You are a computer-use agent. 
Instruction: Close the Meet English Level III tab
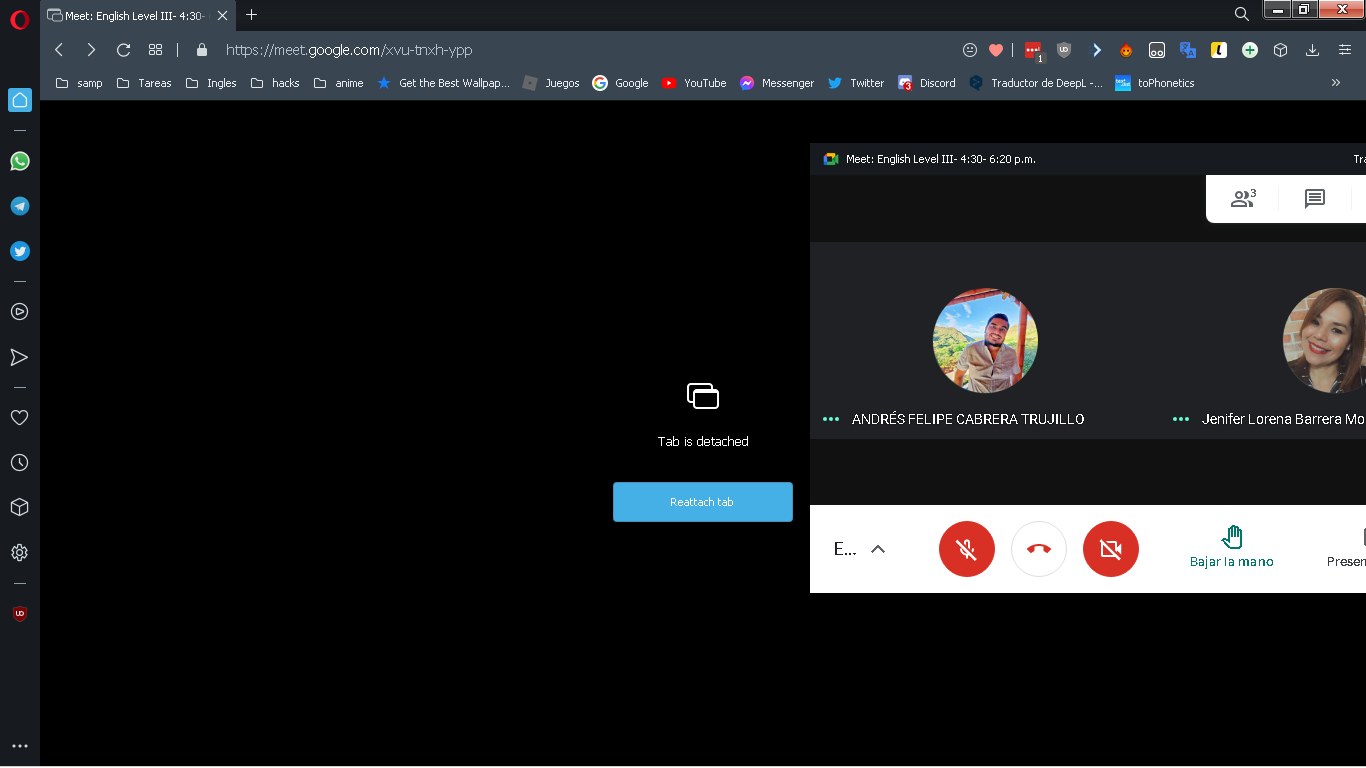click(x=223, y=15)
